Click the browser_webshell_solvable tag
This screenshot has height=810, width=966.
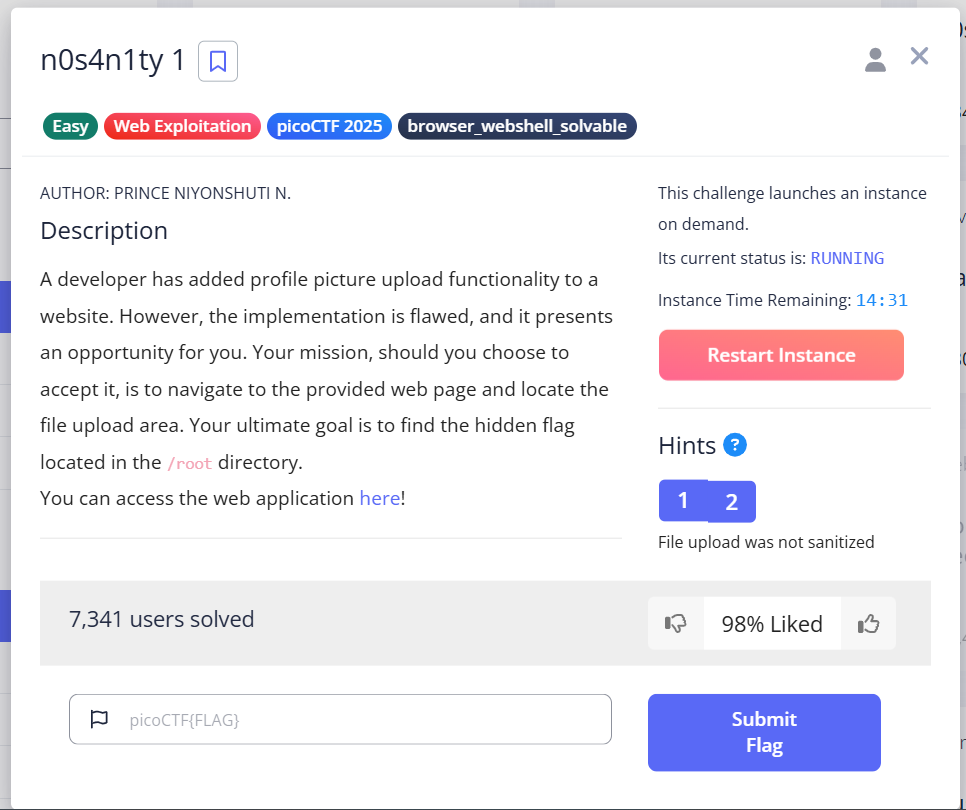517,126
